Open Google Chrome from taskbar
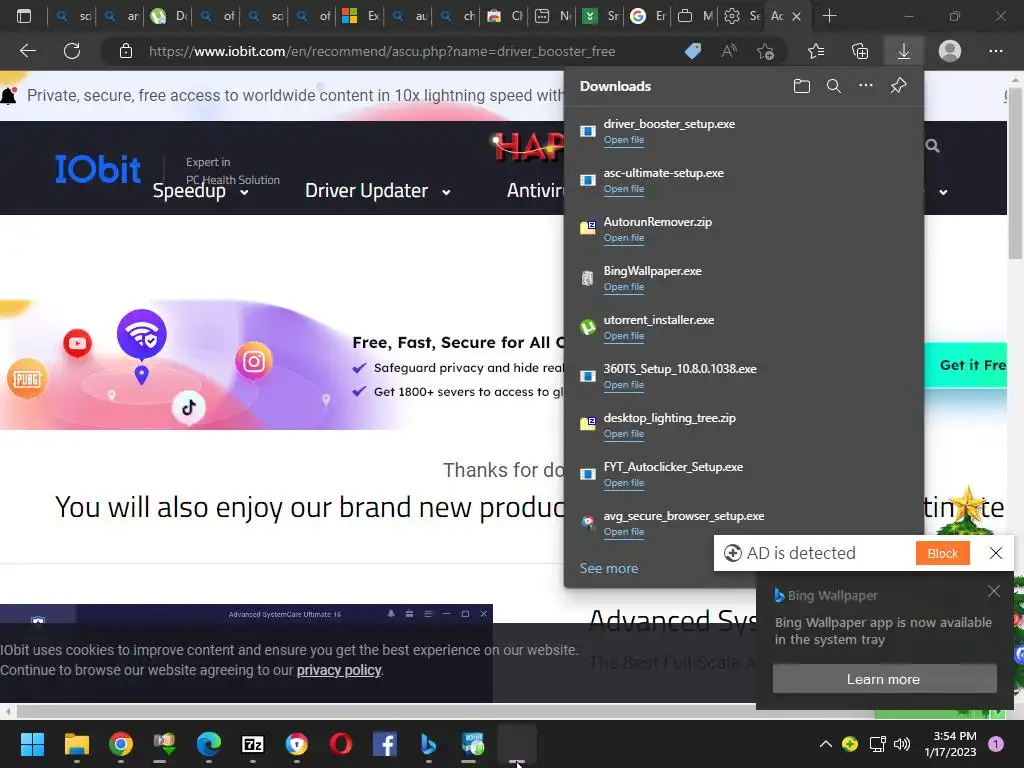The image size is (1024, 768). (x=121, y=744)
